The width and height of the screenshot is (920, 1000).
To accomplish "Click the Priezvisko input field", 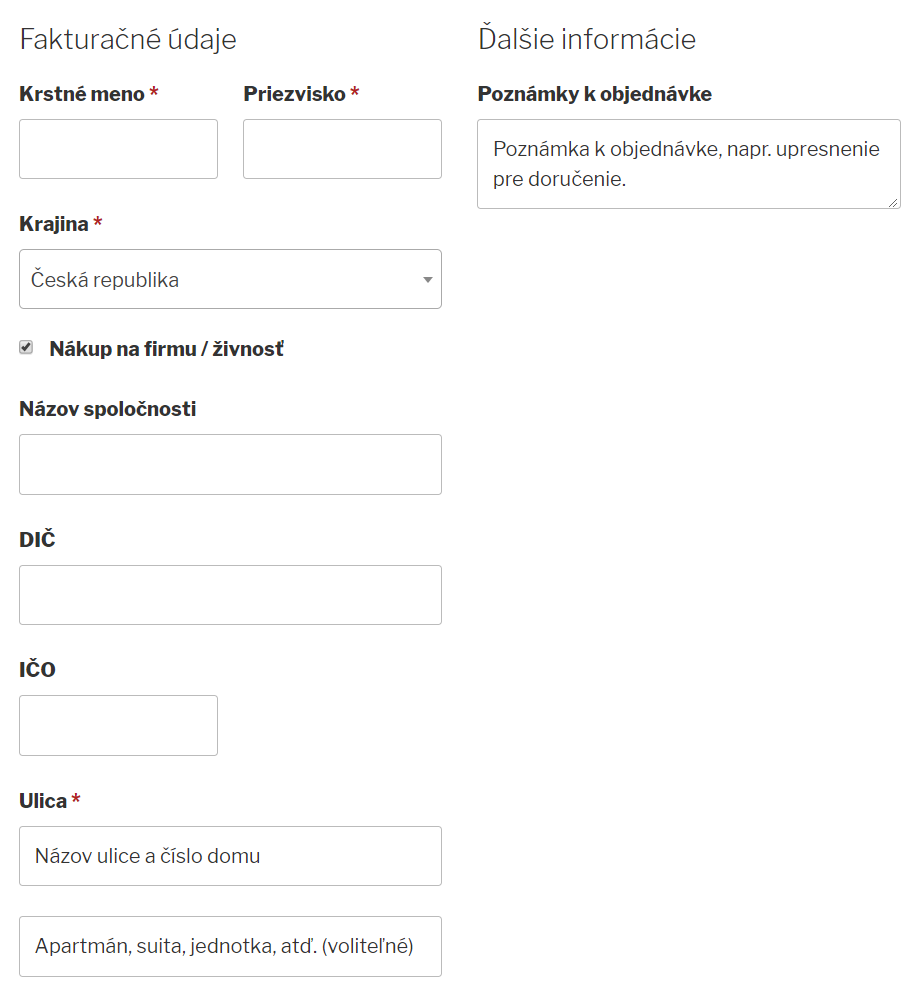I will pos(342,149).
